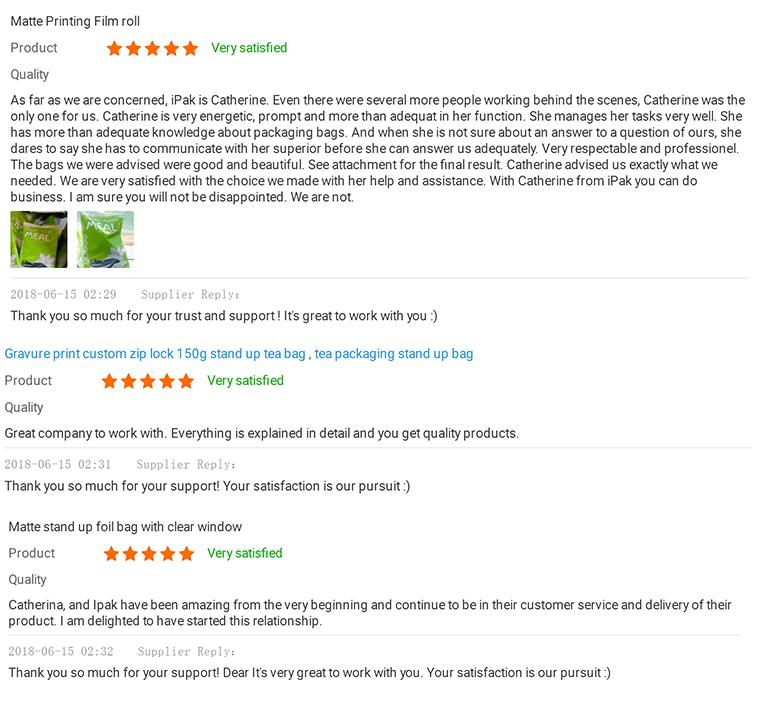Click the 2018-06-15 02:32 timestamp
The height and width of the screenshot is (702, 764).
(62, 651)
